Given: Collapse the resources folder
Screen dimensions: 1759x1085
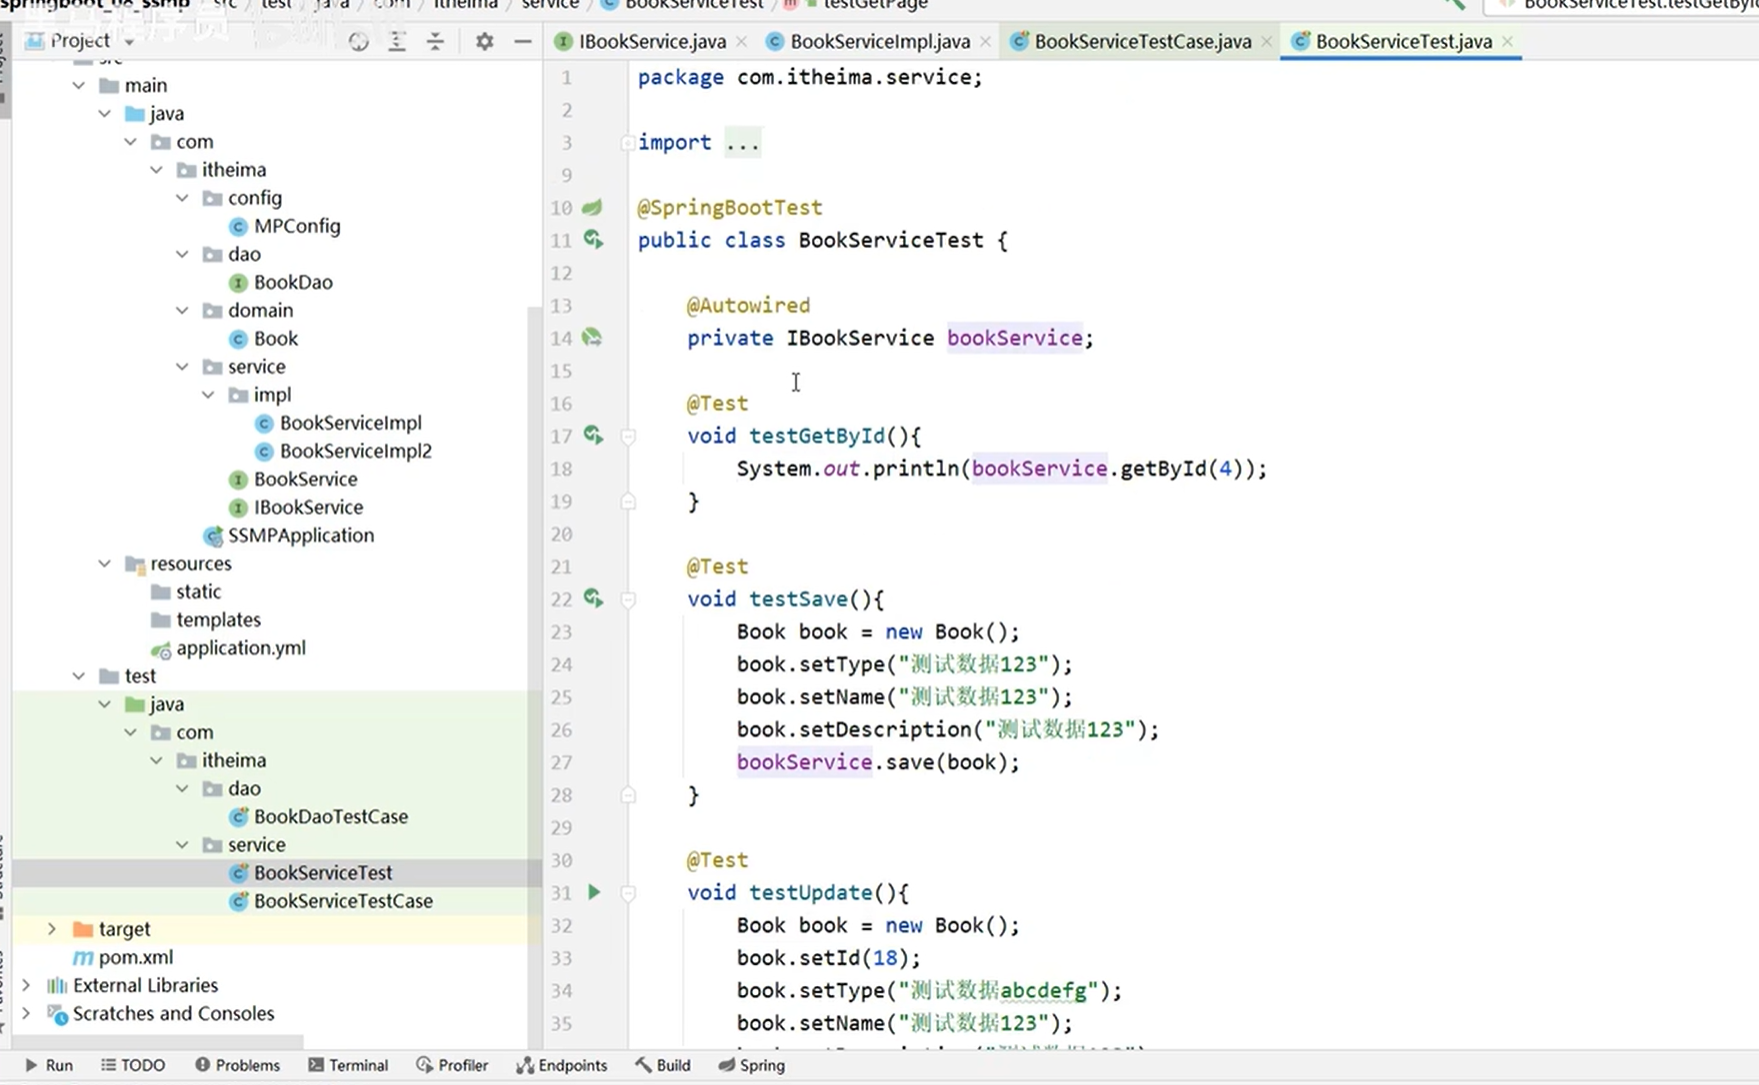Looking at the screenshot, I should click(x=105, y=564).
